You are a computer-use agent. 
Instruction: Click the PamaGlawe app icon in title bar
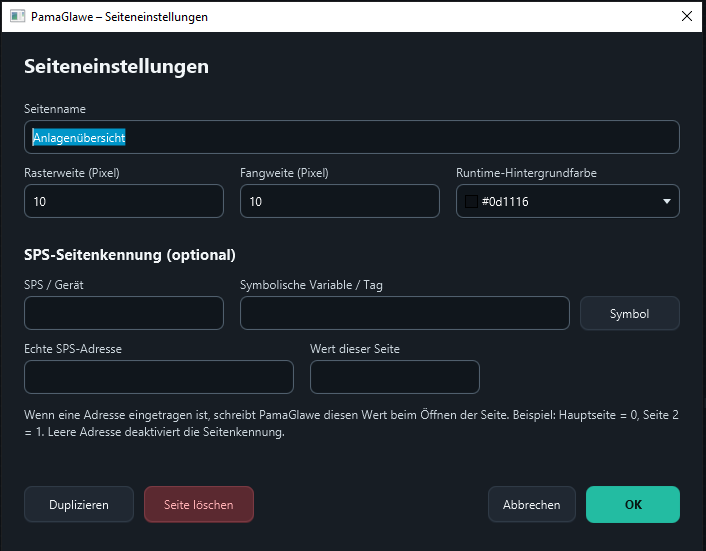[x=18, y=17]
